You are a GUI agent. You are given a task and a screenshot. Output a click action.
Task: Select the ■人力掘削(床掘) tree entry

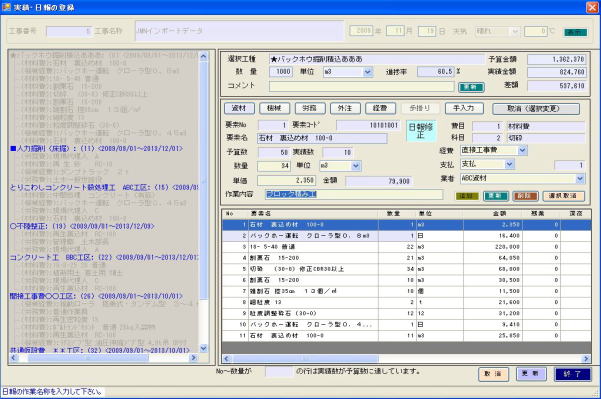tap(97, 148)
